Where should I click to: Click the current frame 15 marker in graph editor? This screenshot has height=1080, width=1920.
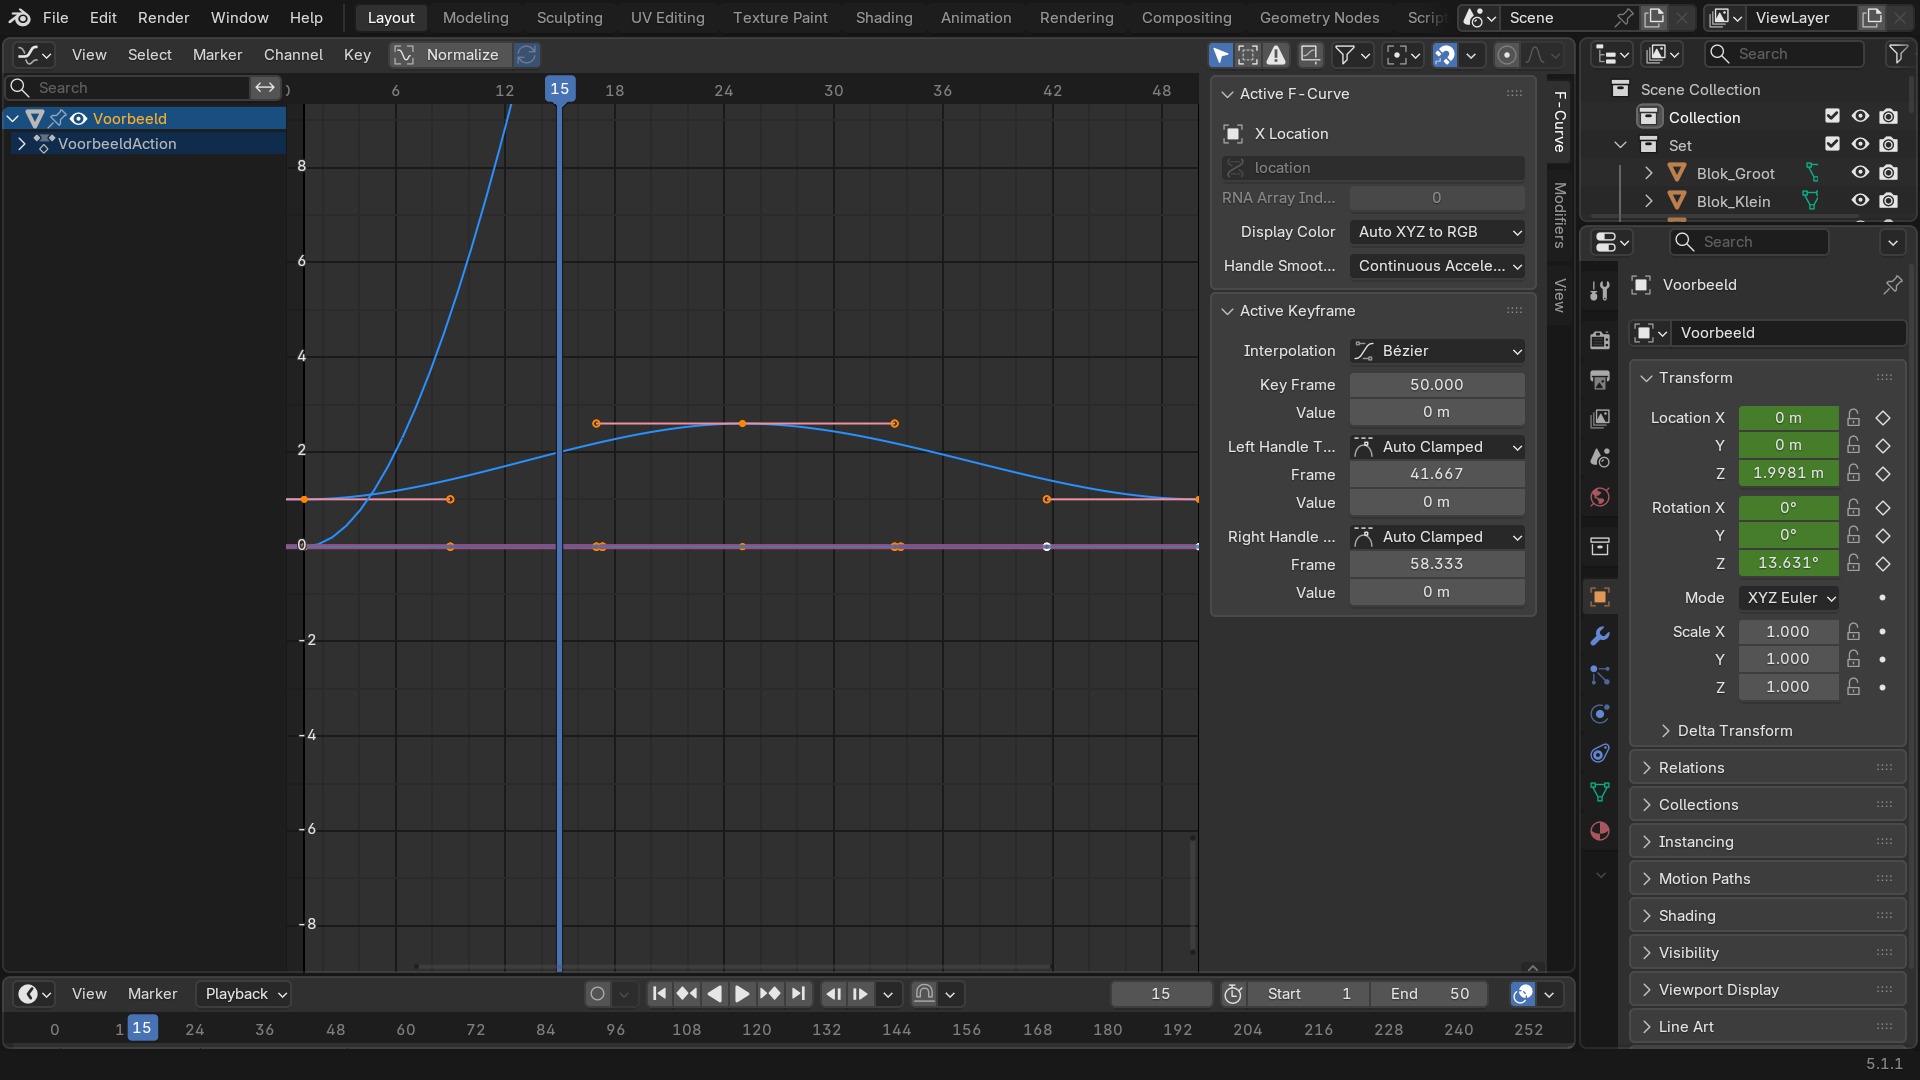click(559, 89)
